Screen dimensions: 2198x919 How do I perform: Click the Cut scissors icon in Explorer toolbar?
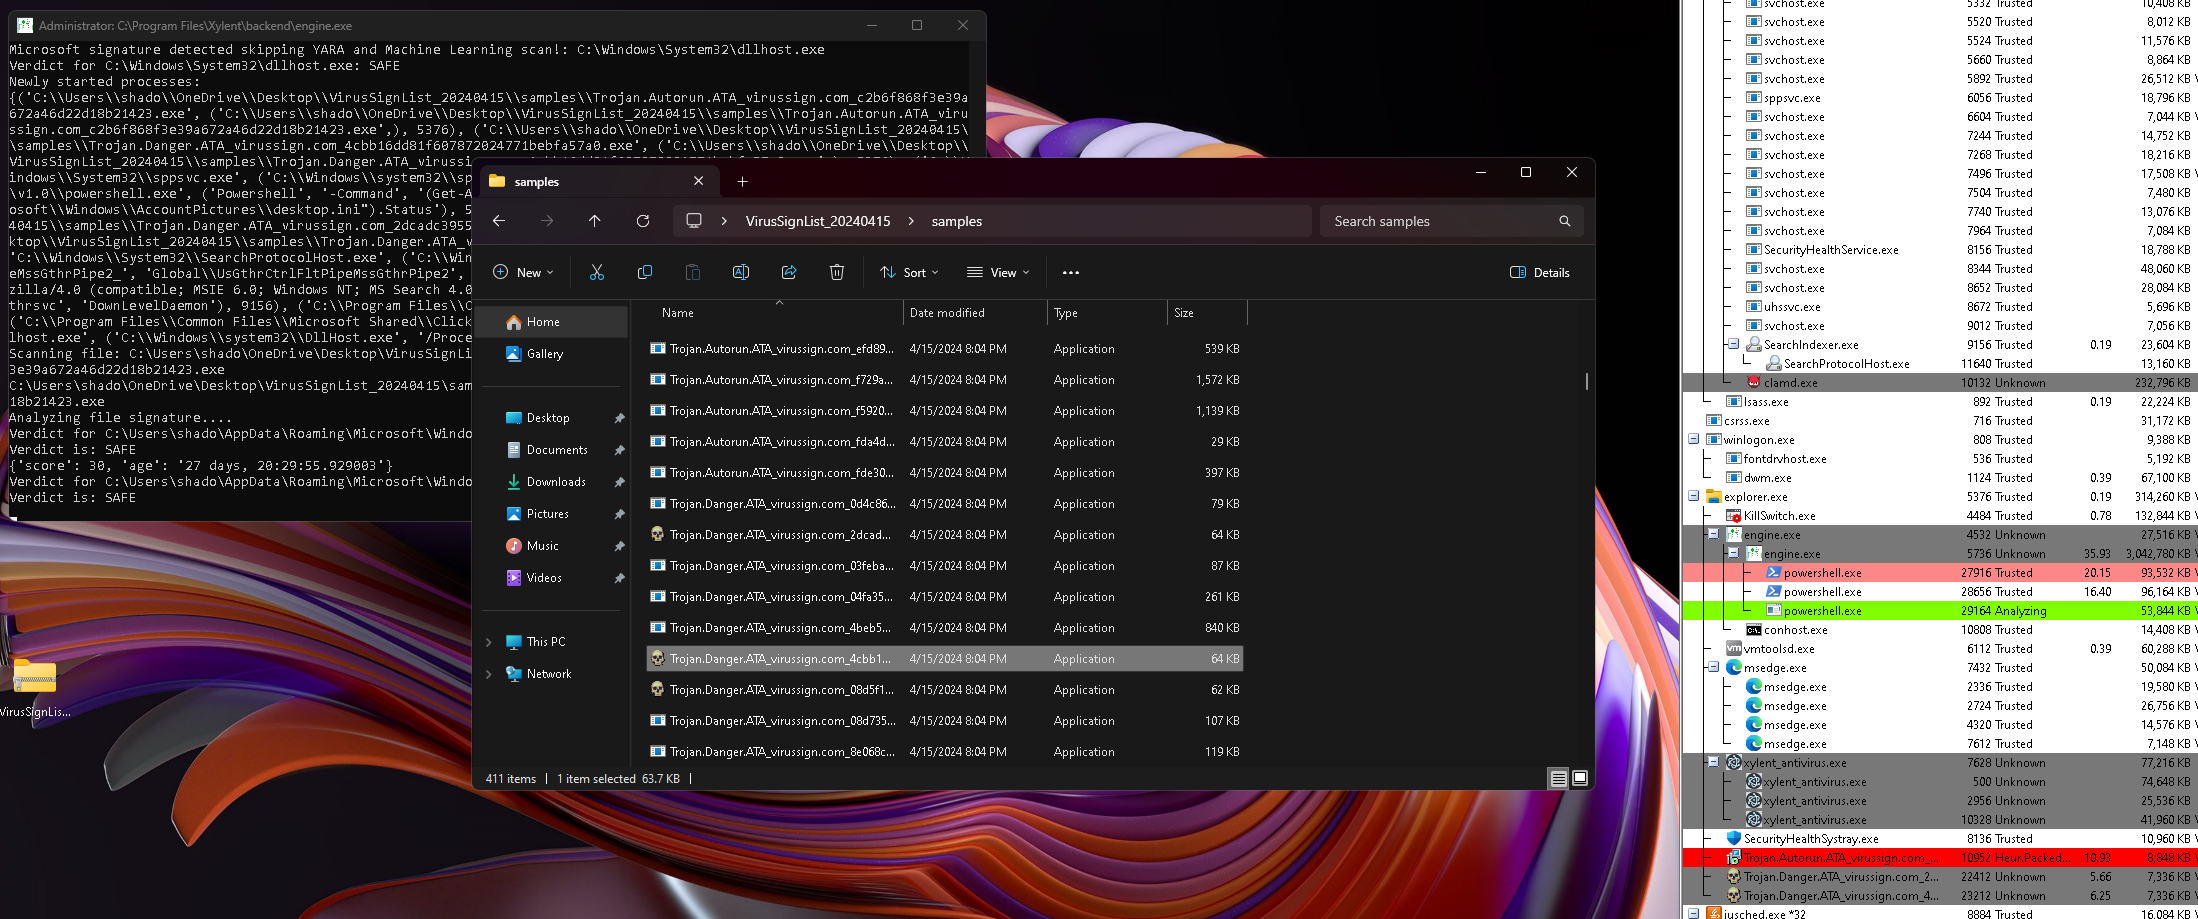coord(597,272)
